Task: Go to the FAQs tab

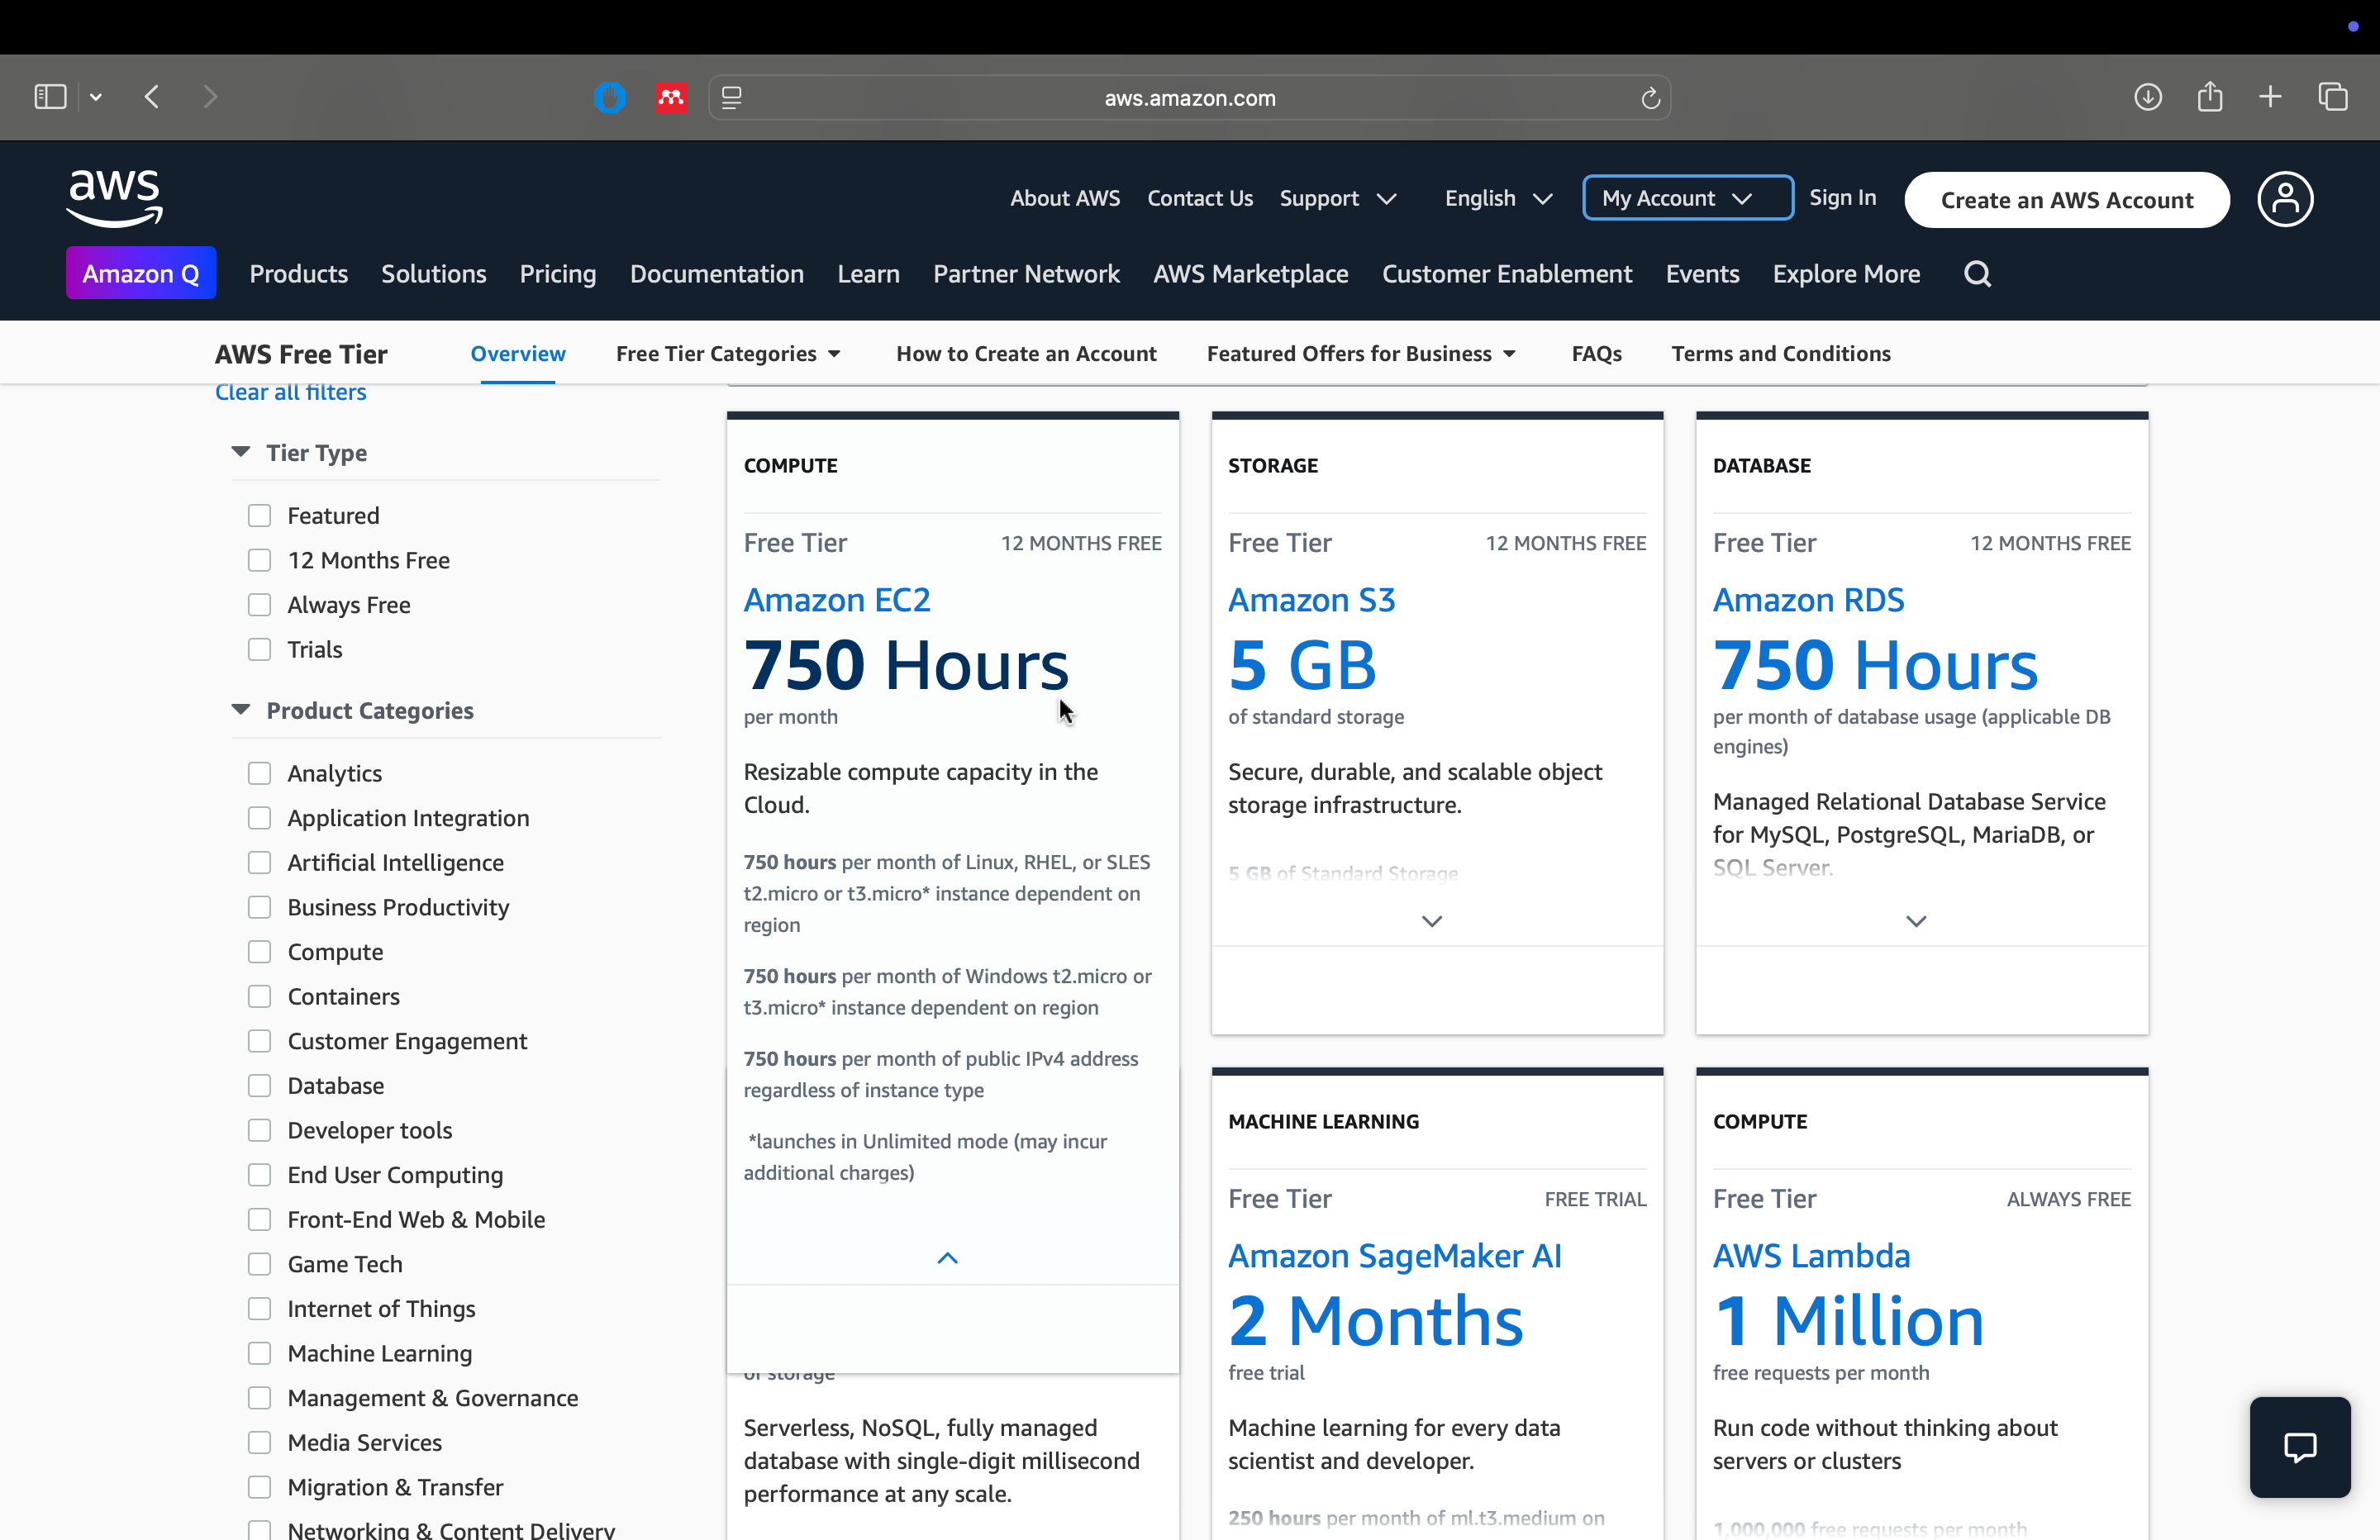Action: [x=1597, y=353]
